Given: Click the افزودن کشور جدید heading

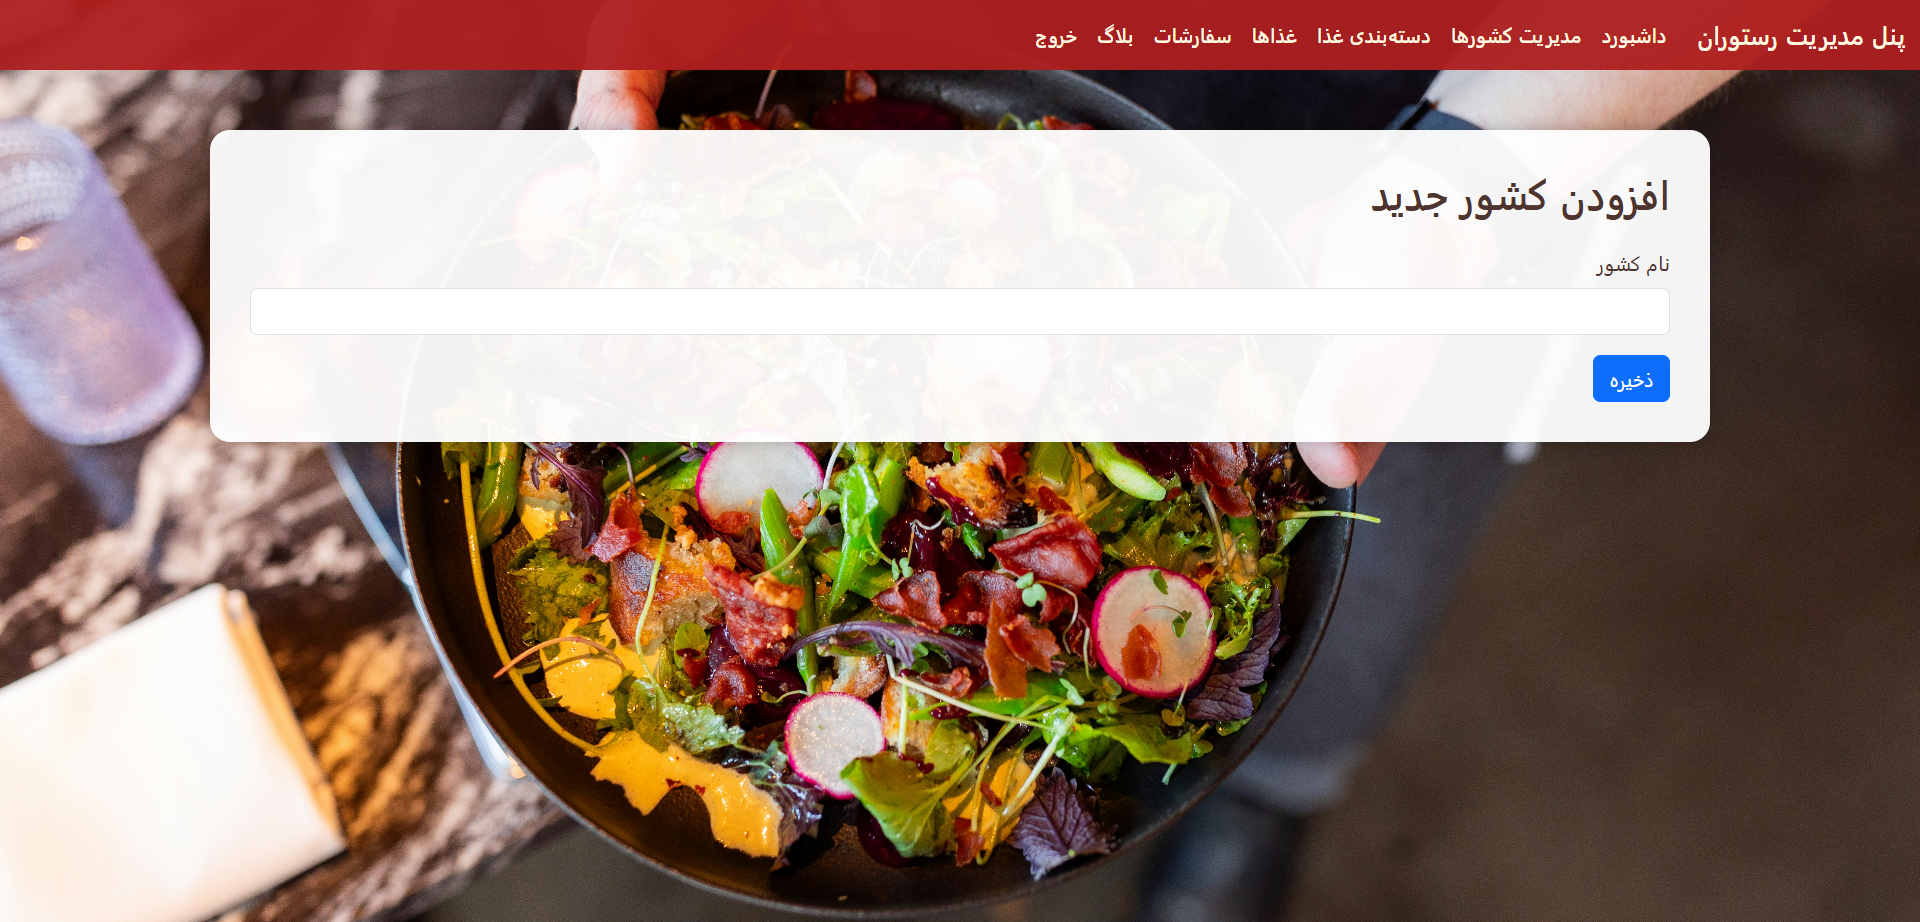Looking at the screenshot, I should click(1520, 197).
